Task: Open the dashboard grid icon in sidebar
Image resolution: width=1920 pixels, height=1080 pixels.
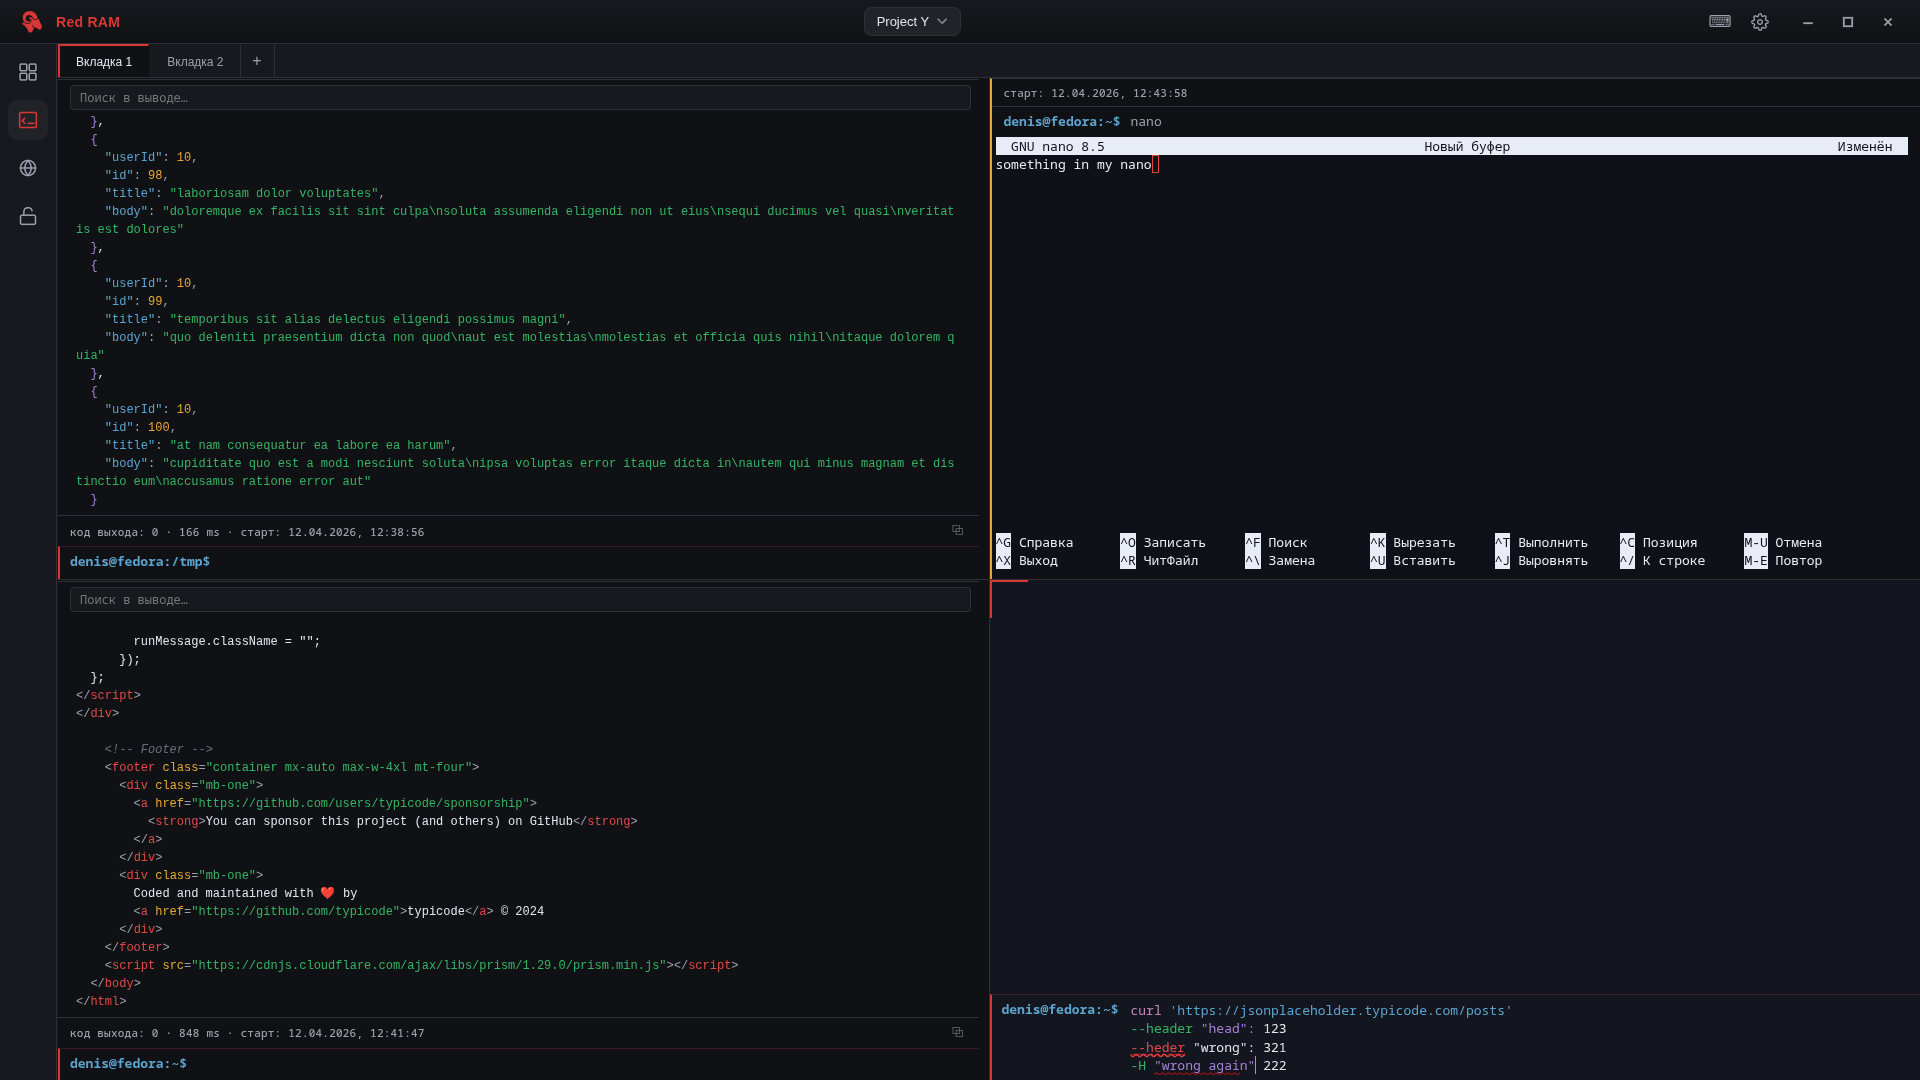Action: 28,72
